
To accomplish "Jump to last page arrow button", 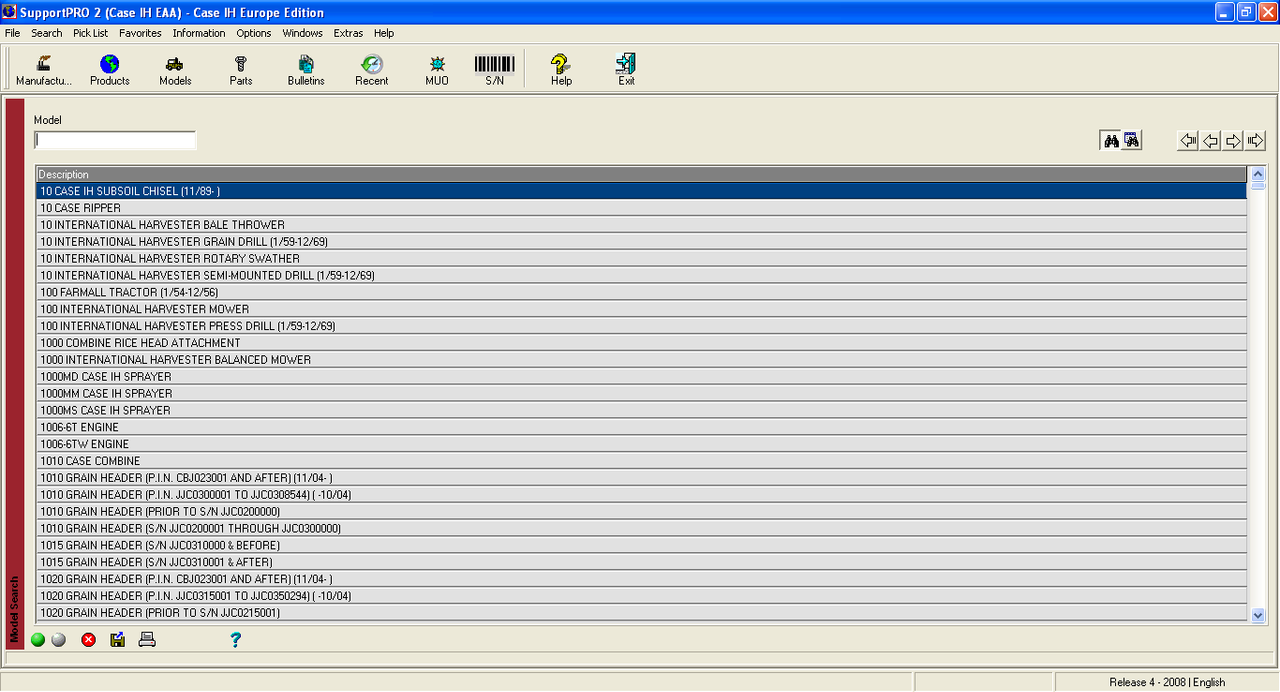I will coord(1256,141).
